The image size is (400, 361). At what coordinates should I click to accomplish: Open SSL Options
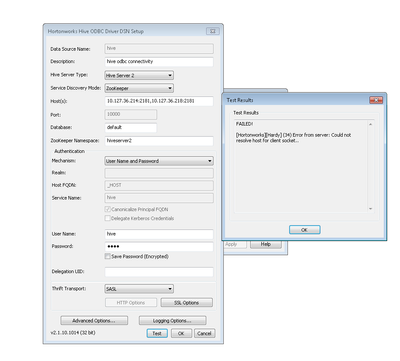186,303
